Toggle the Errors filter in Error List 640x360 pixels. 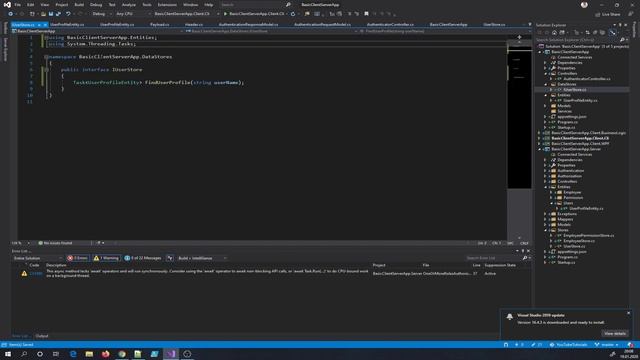click(78, 258)
